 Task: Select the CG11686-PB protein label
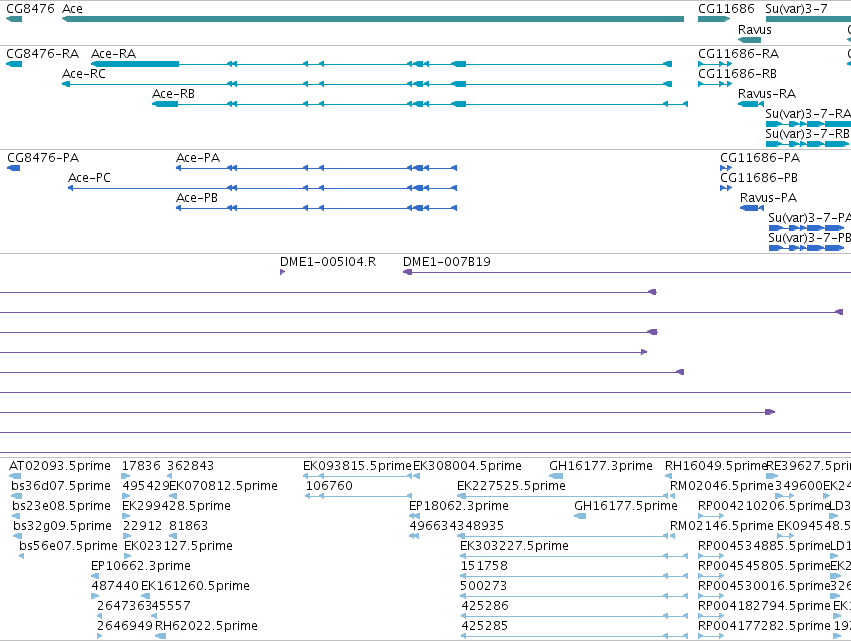759,178
